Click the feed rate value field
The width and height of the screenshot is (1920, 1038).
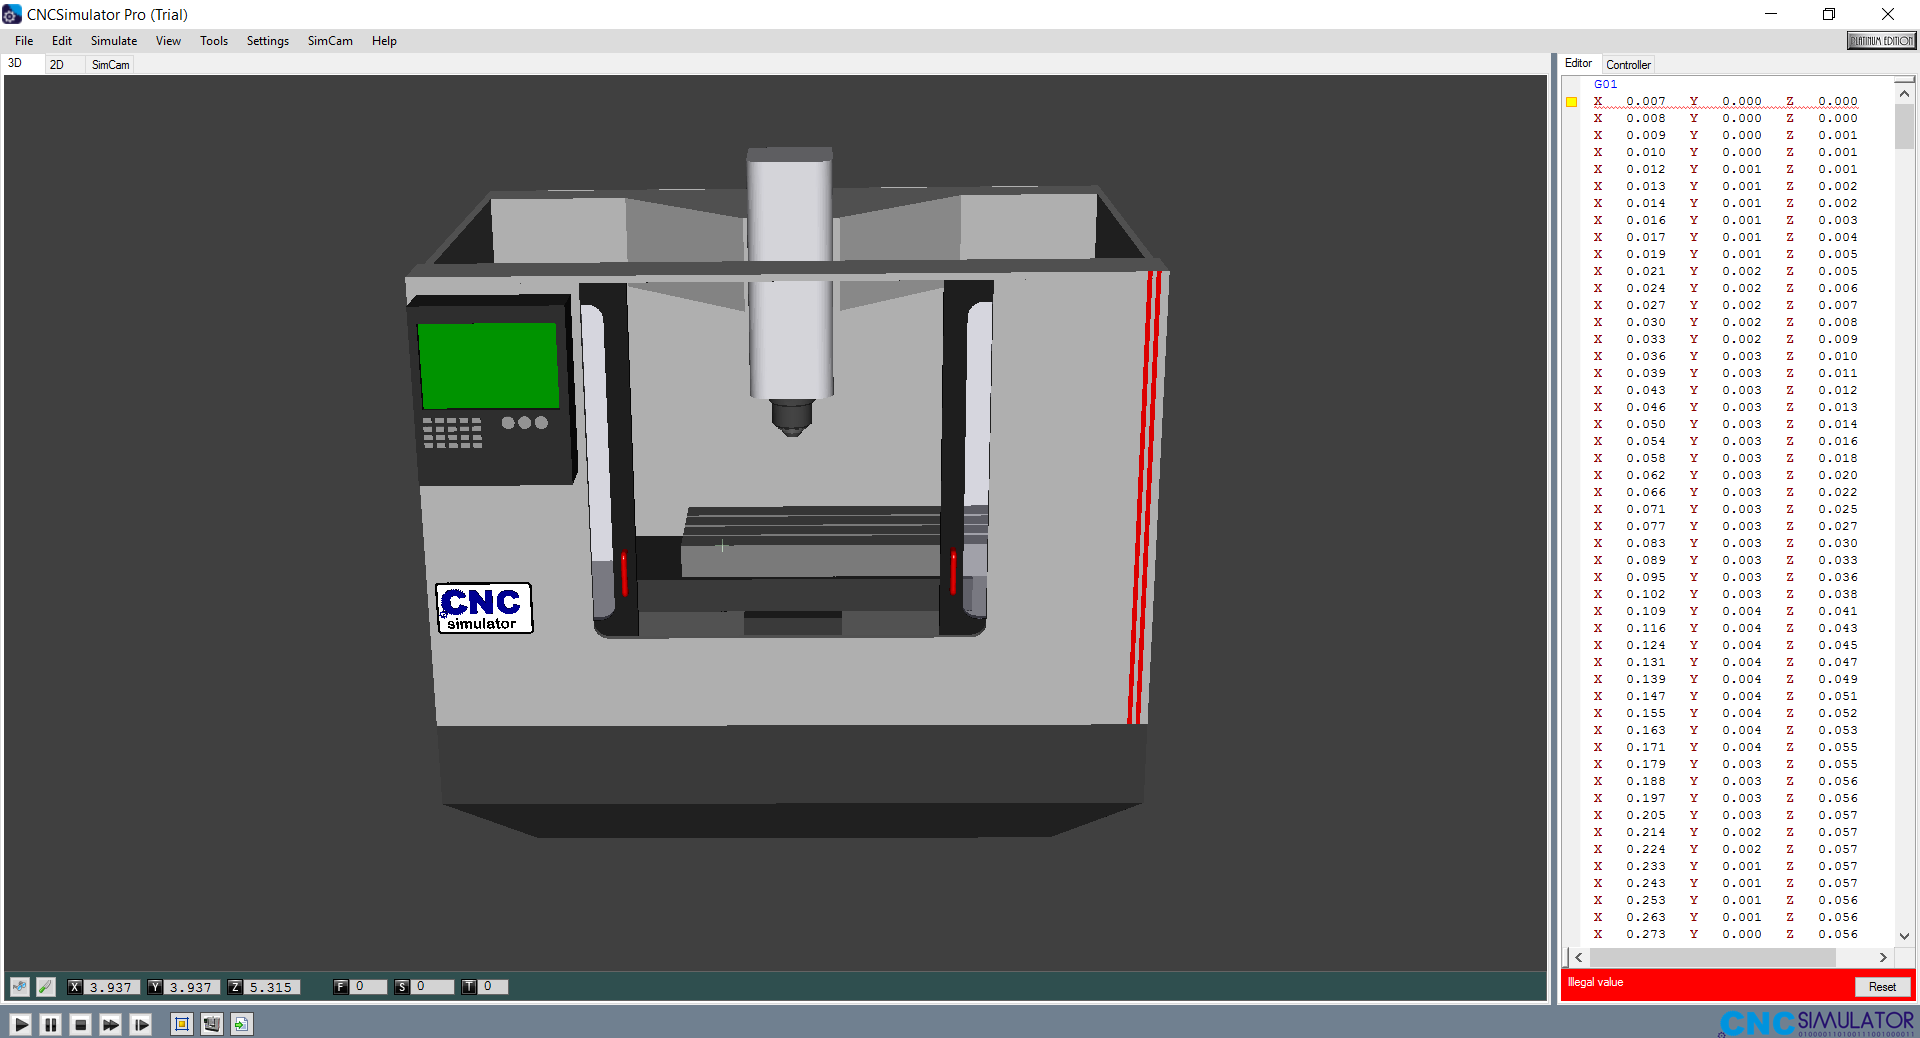(368, 987)
